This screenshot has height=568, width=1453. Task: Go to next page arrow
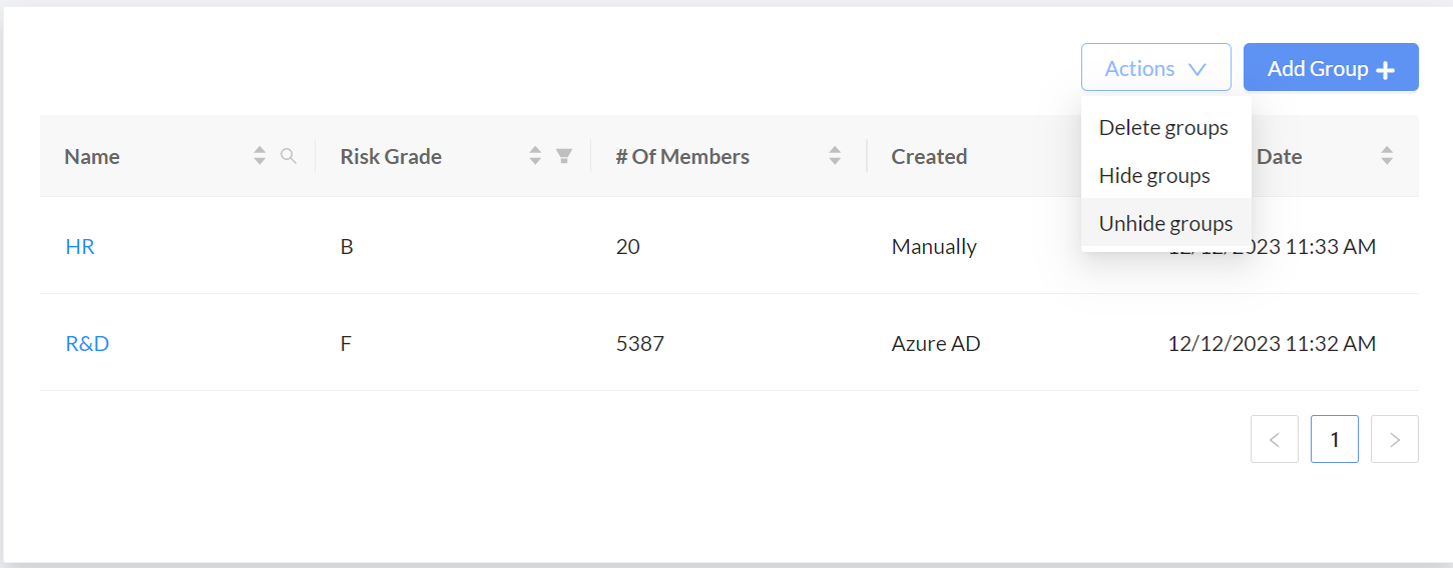(1395, 439)
